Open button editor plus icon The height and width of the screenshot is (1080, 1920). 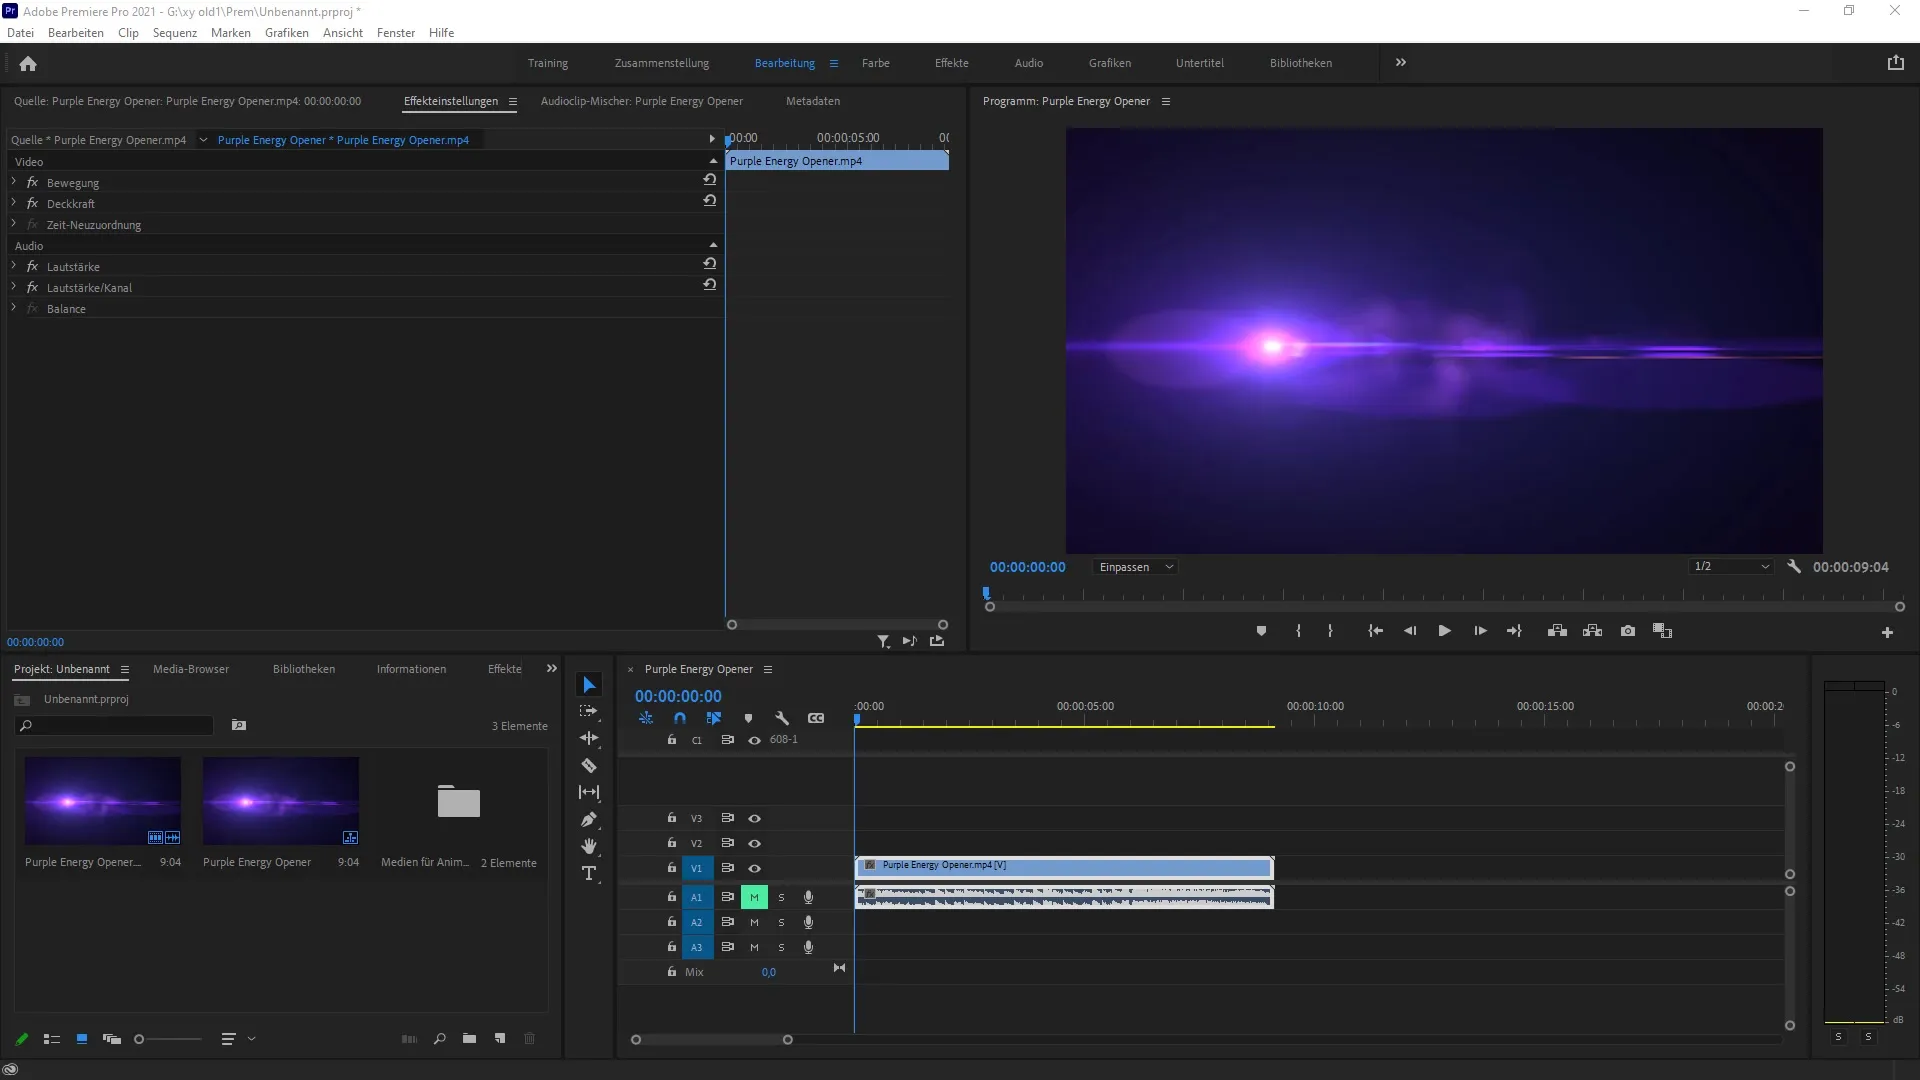click(1887, 632)
